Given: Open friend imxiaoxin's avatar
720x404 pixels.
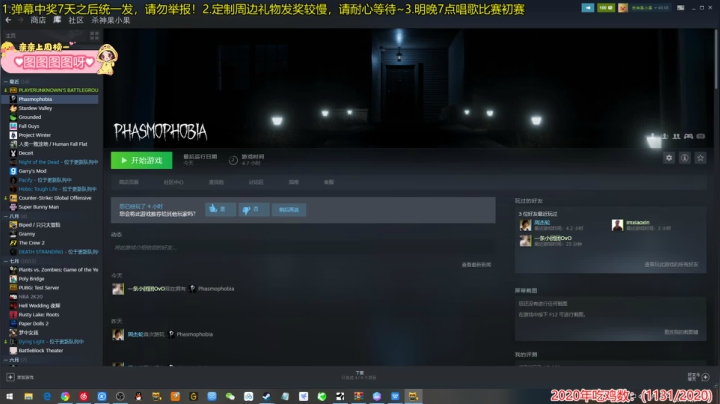Looking at the screenshot, I should pyautogui.click(x=617, y=225).
